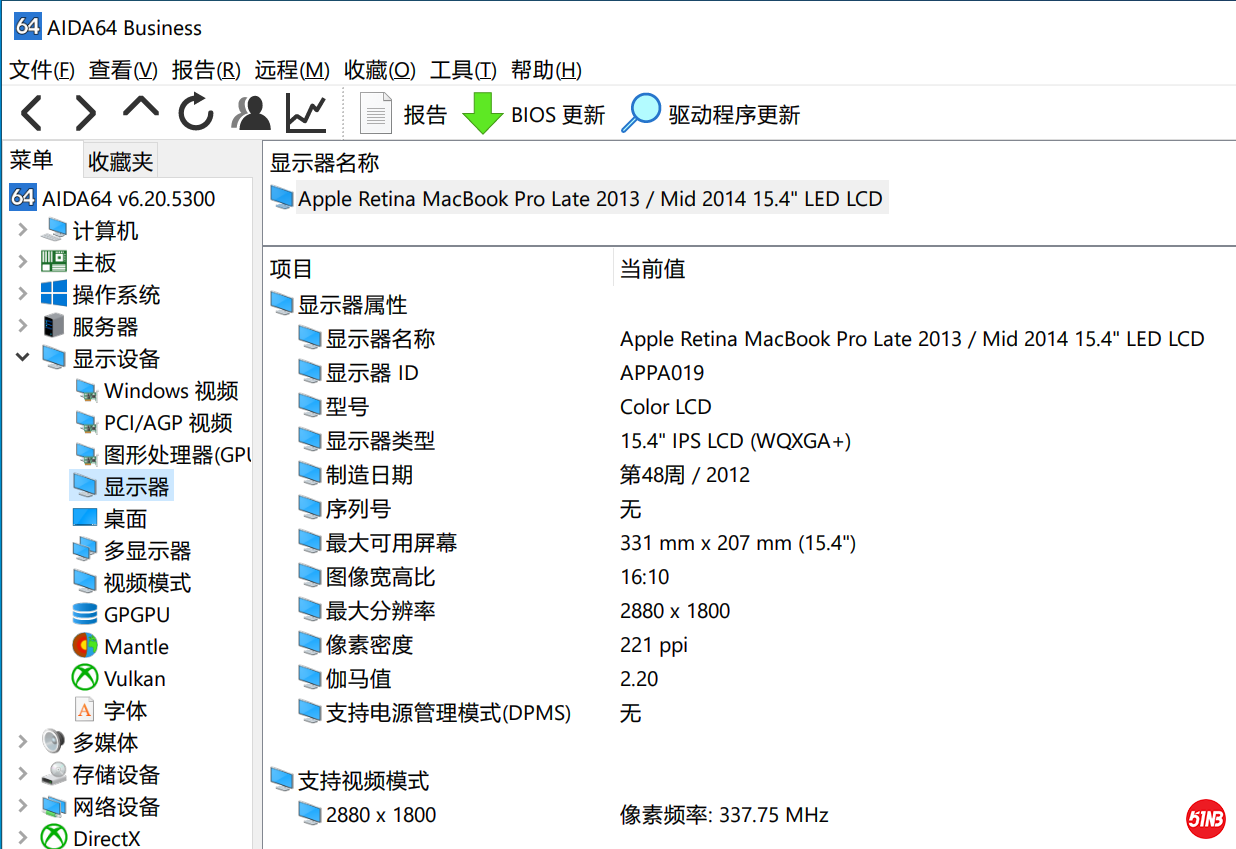Click the 操作系统 Windows logo icon
The height and width of the screenshot is (849, 1236).
pos(54,294)
